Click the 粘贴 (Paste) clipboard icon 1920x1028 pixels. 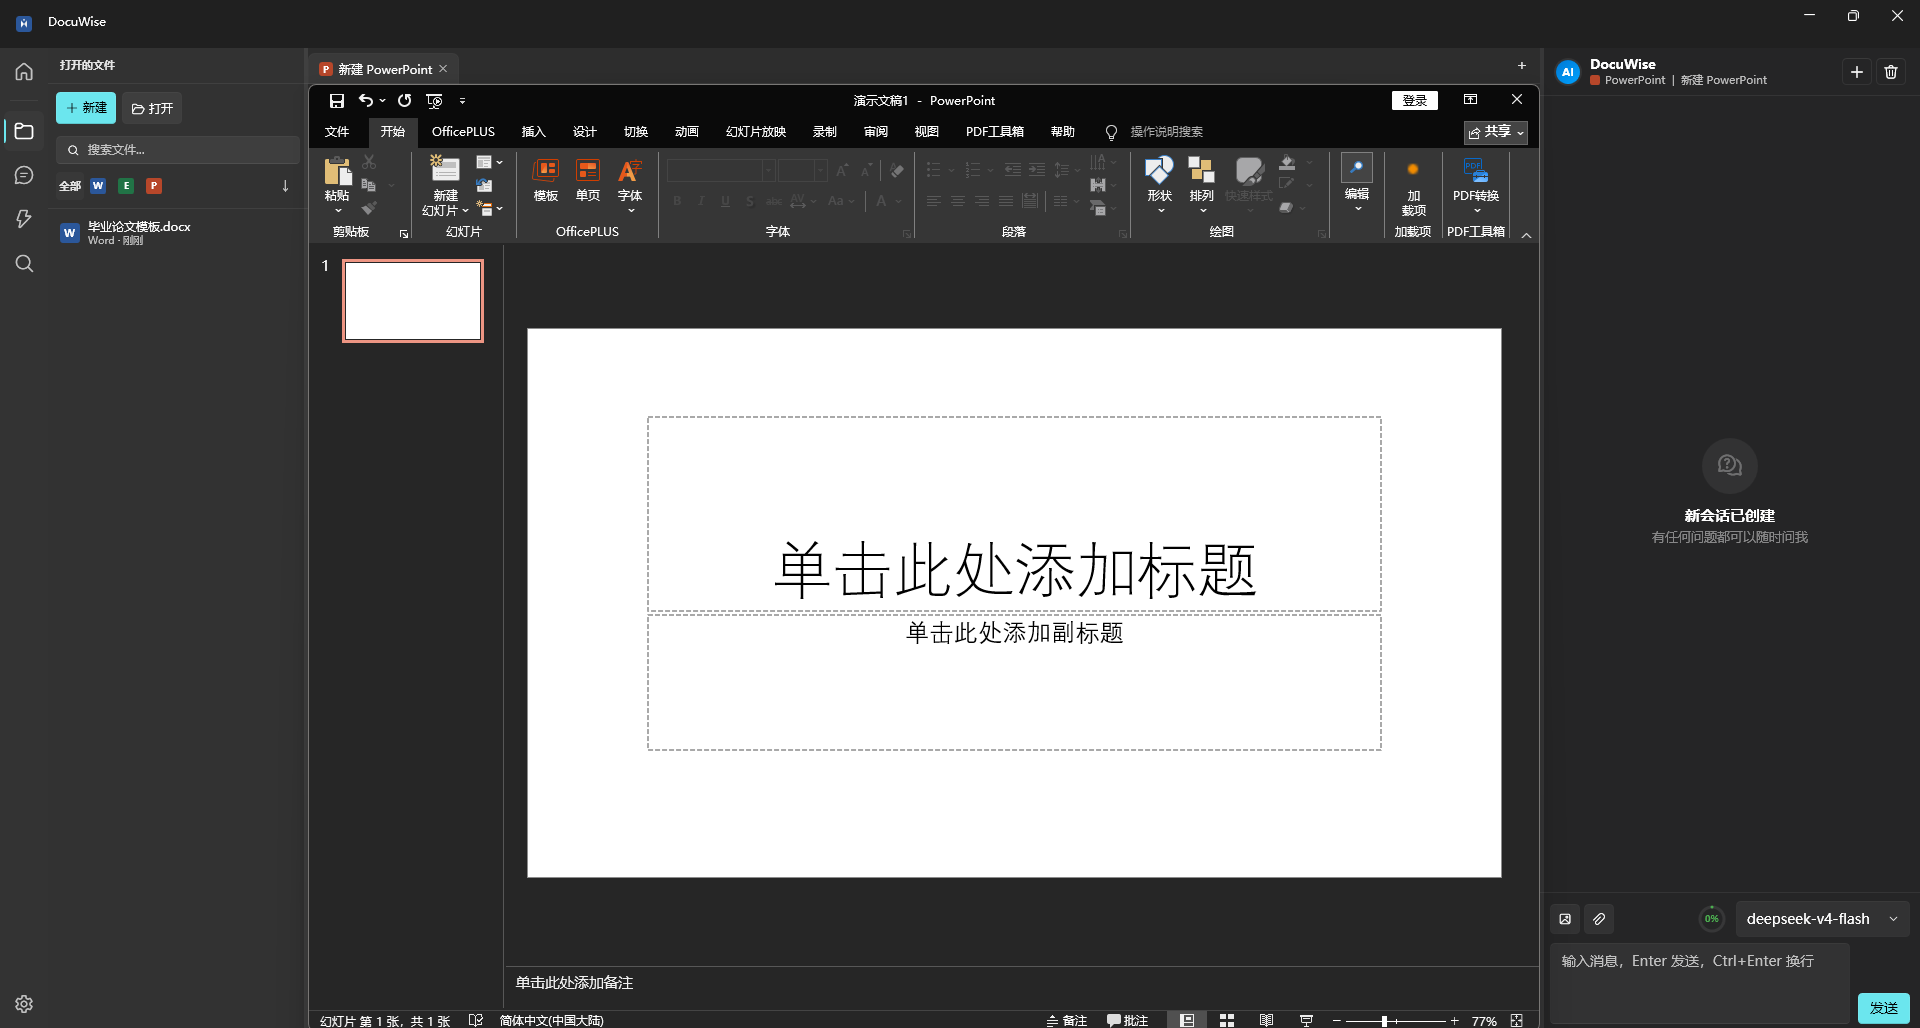pyautogui.click(x=337, y=172)
